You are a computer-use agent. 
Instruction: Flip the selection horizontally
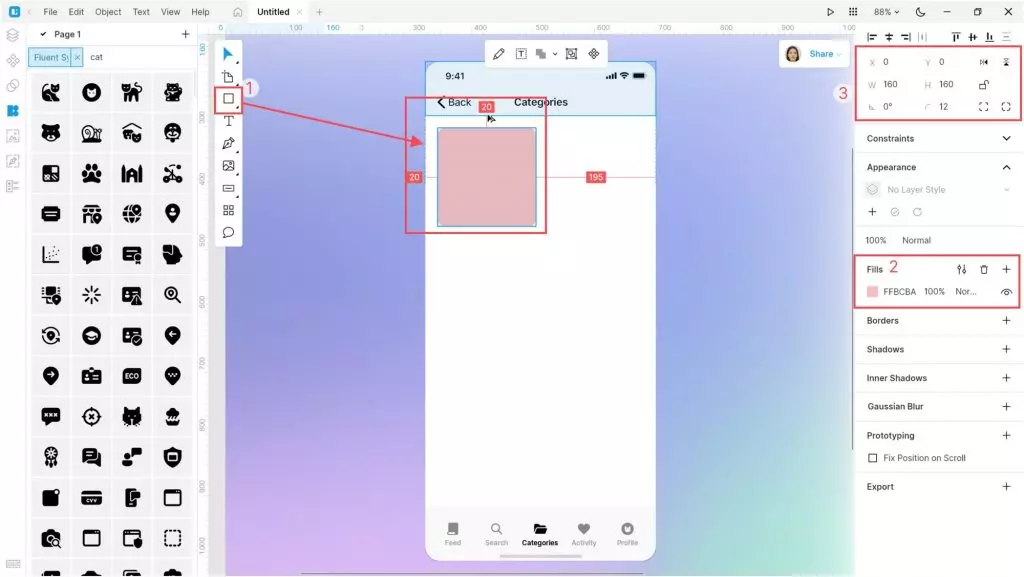[x=984, y=62]
